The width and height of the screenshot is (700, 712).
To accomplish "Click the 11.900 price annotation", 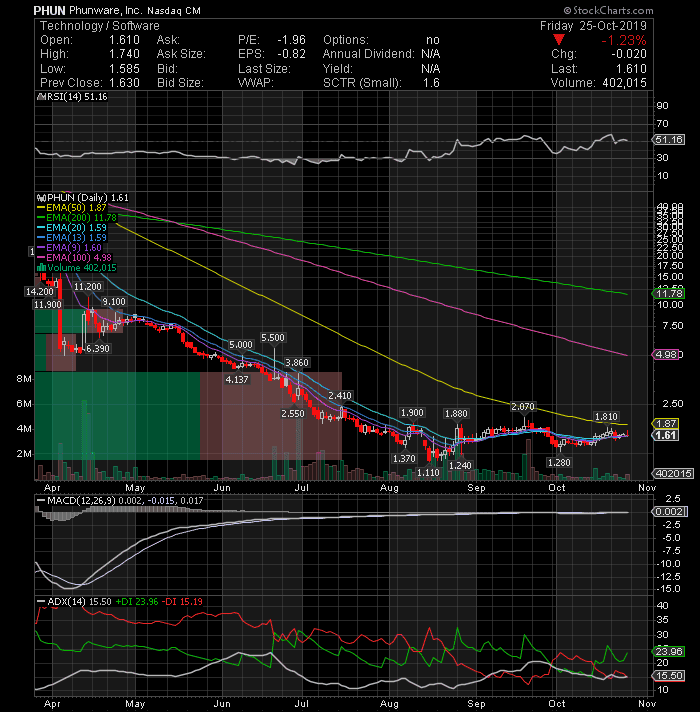I will [x=48, y=305].
